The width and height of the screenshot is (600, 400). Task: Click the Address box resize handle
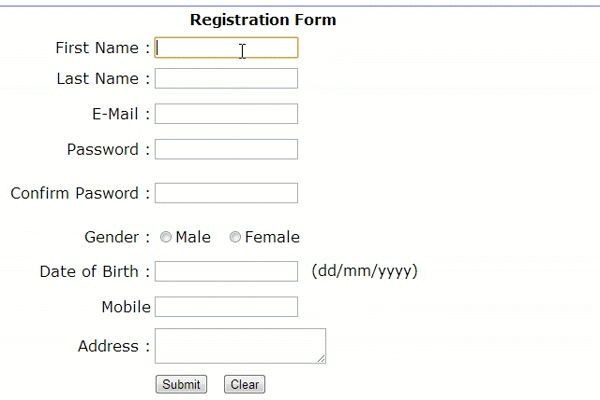click(321, 358)
